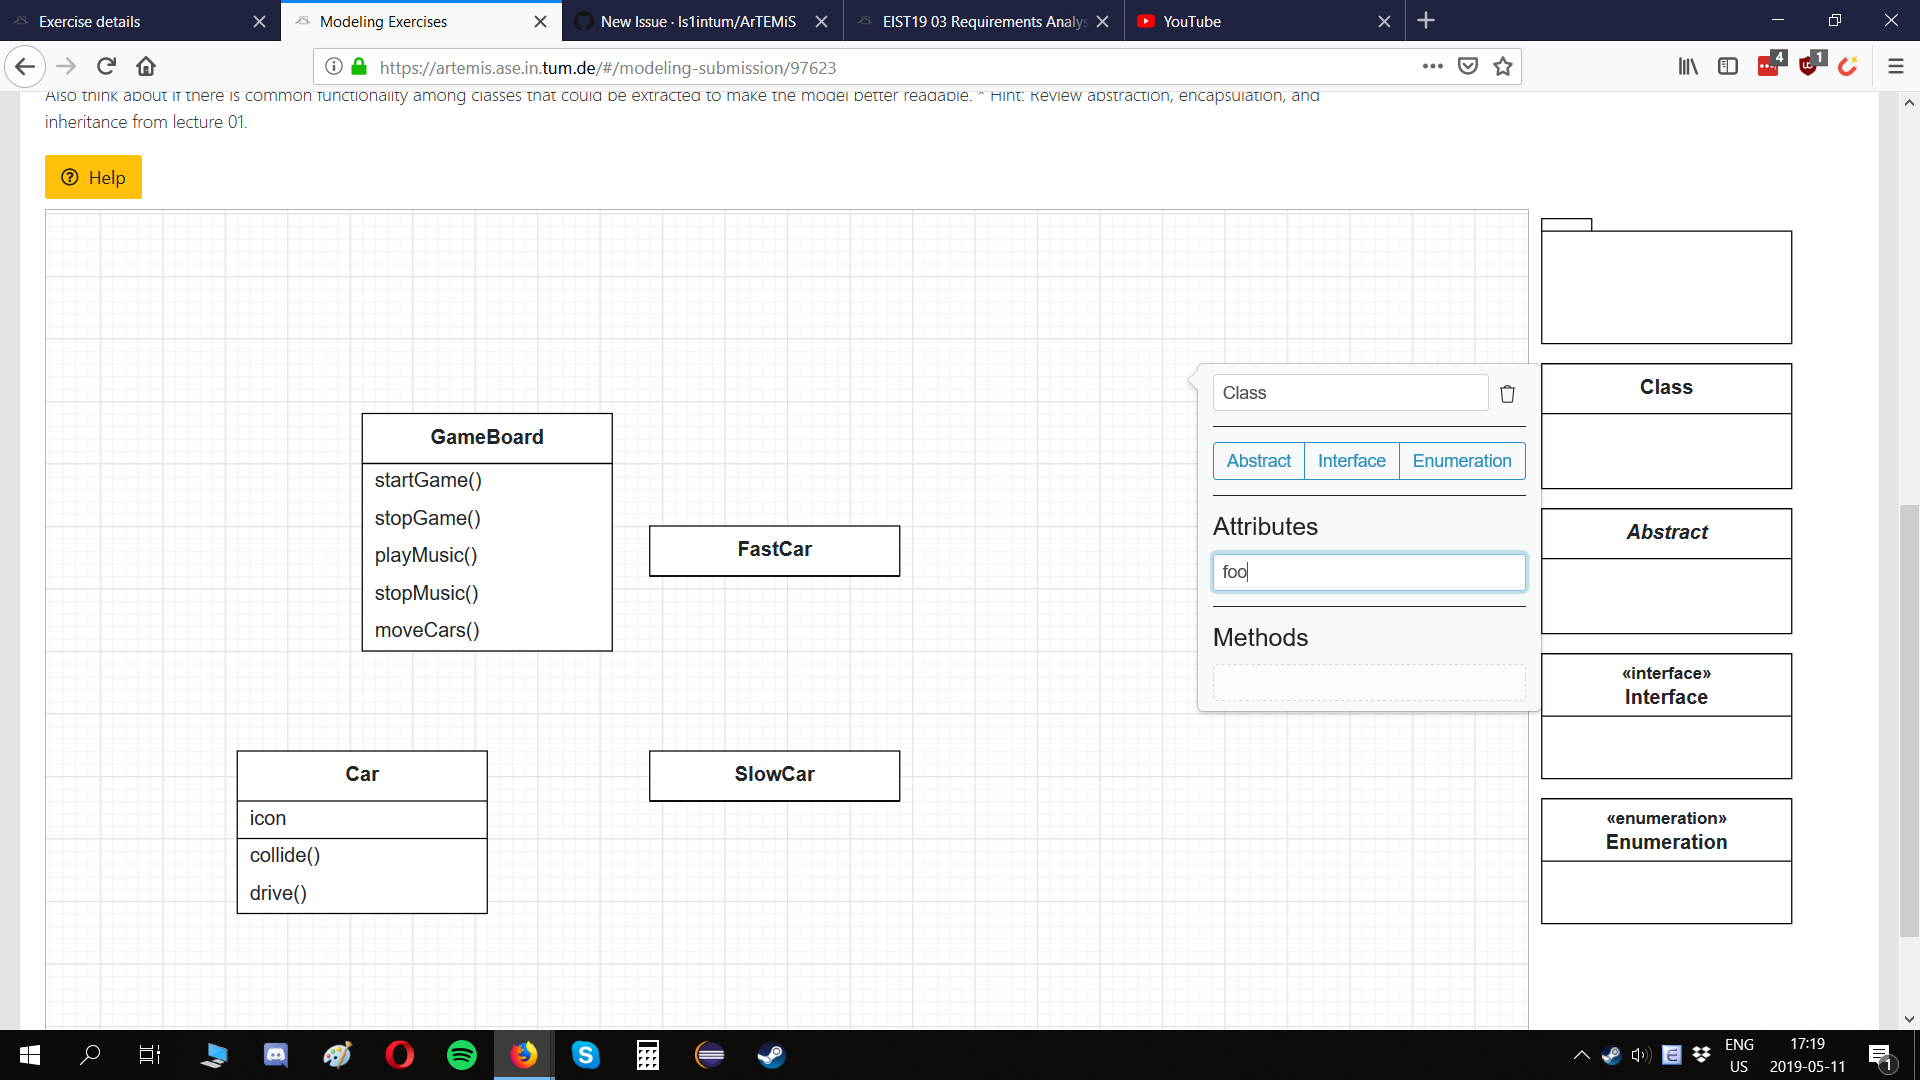The width and height of the screenshot is (1920, 1080).
Task: Bookmark the page with the star icon
Action: click(1502, 66)
